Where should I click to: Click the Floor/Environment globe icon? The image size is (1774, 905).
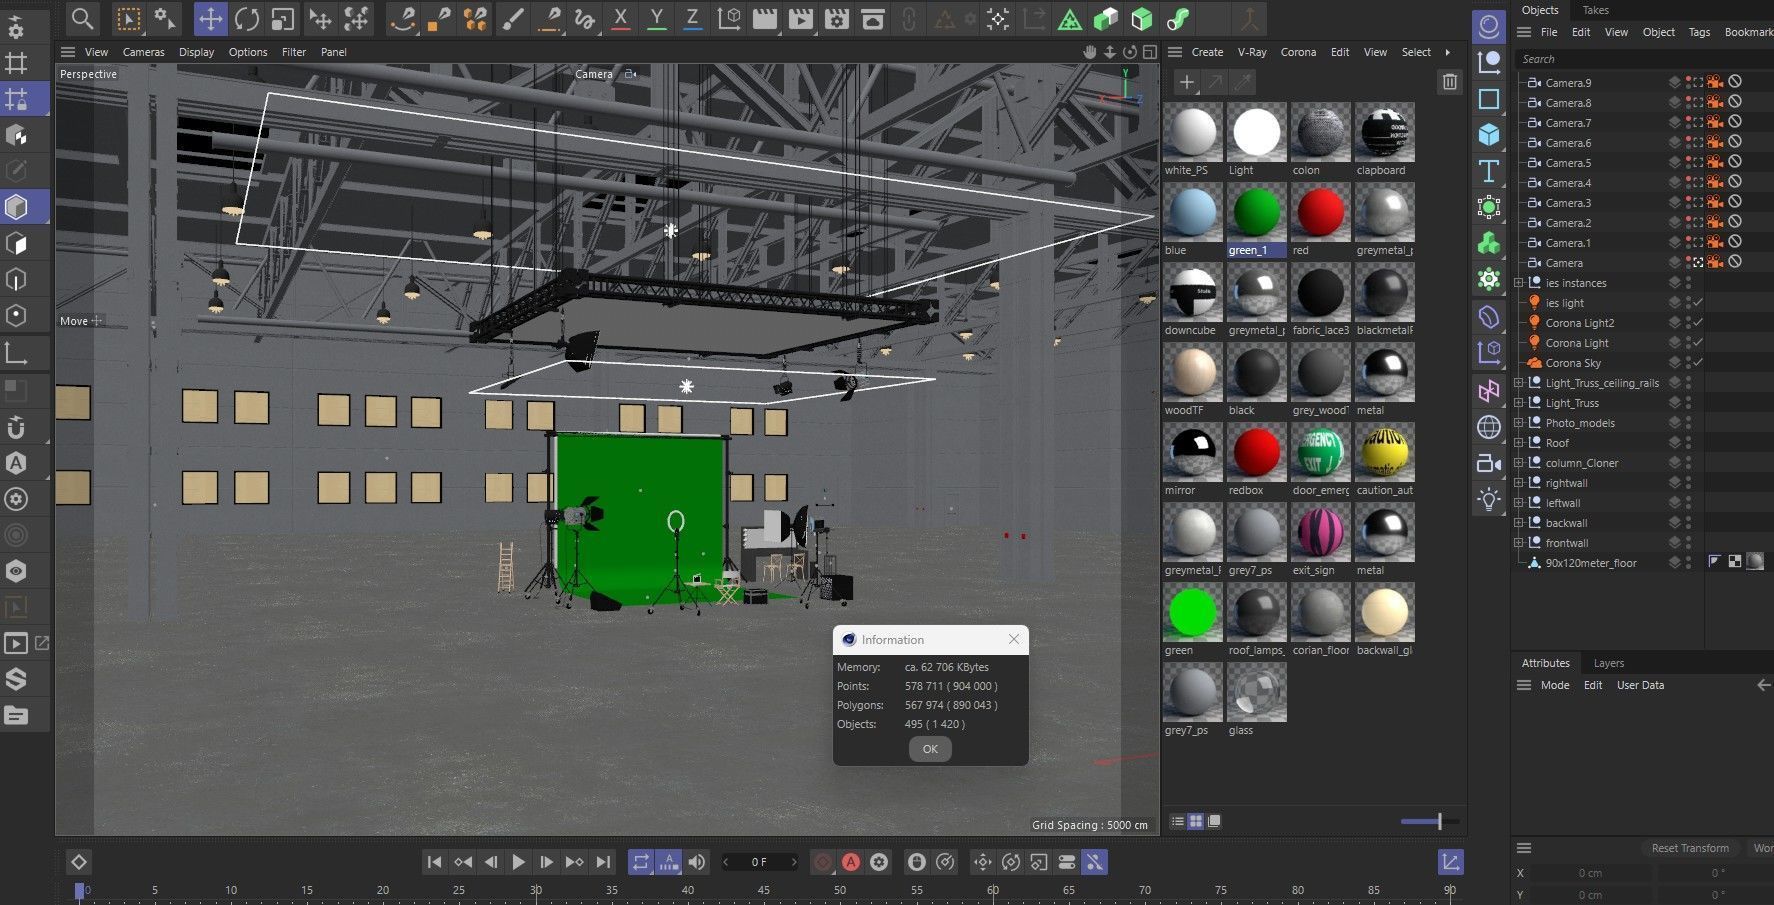tap(1489, 427)
